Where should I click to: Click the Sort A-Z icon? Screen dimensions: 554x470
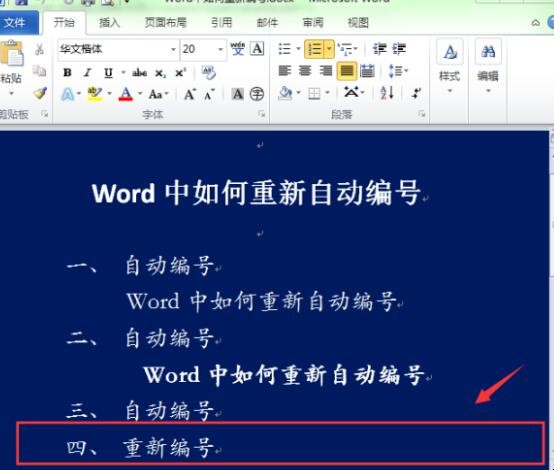387,93
